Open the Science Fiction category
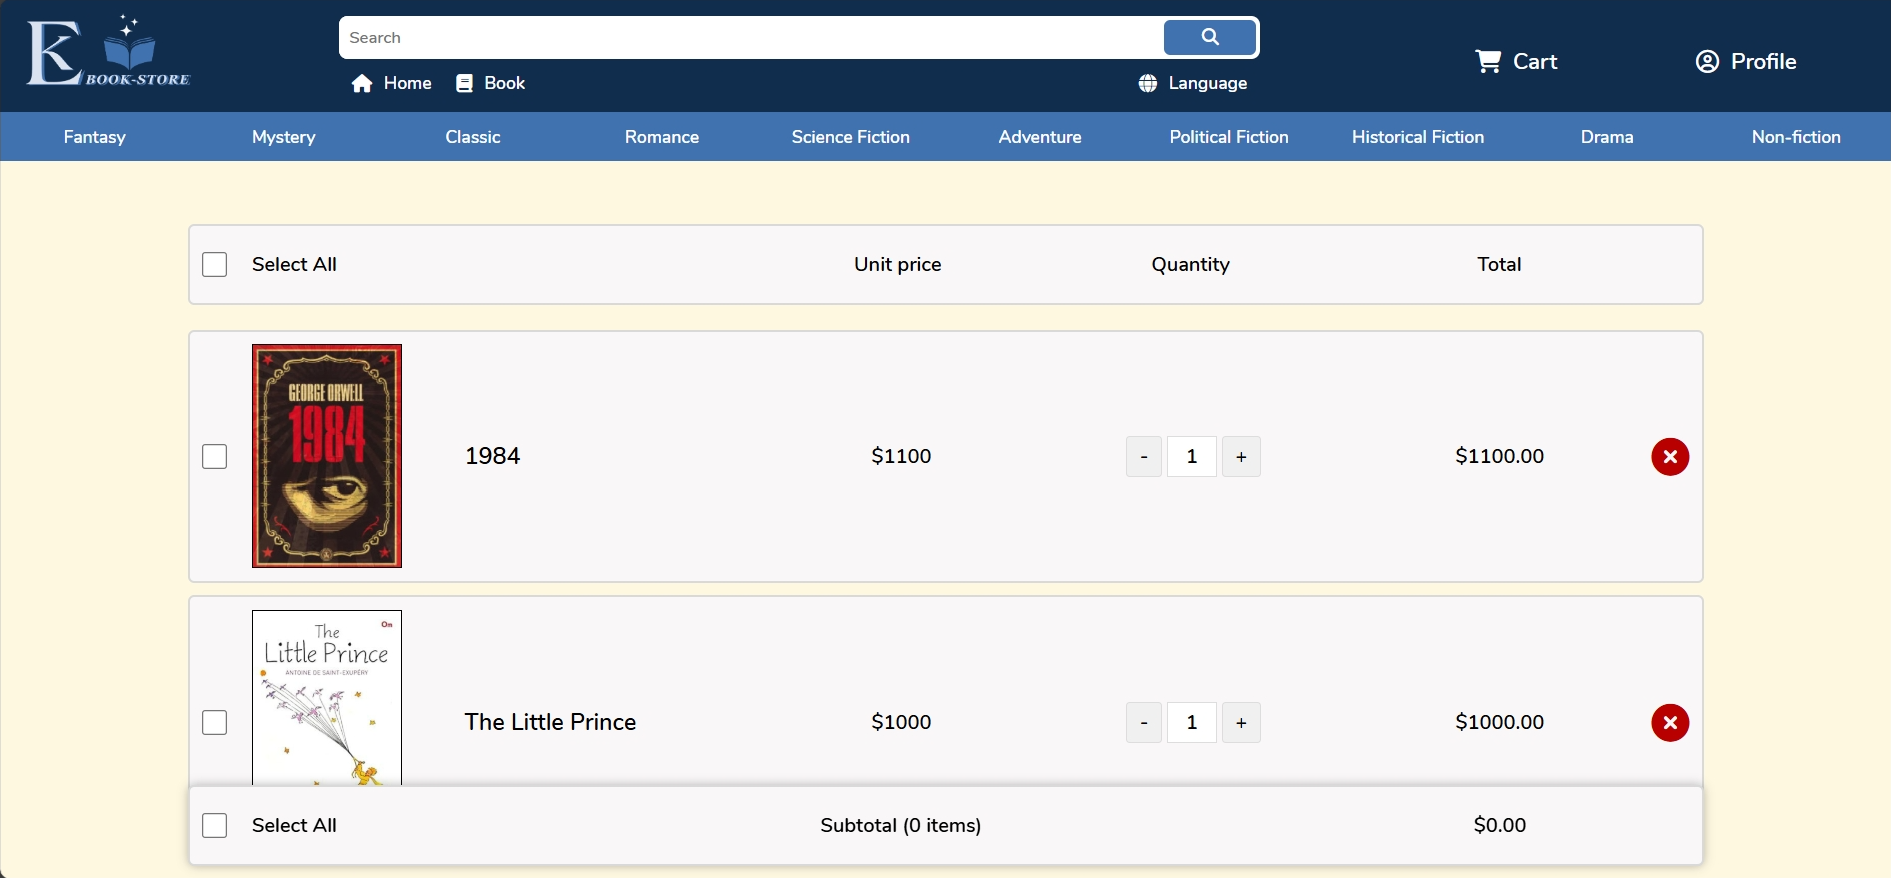The width and height of the screenshot is (1891, 878). coord(850,137)
